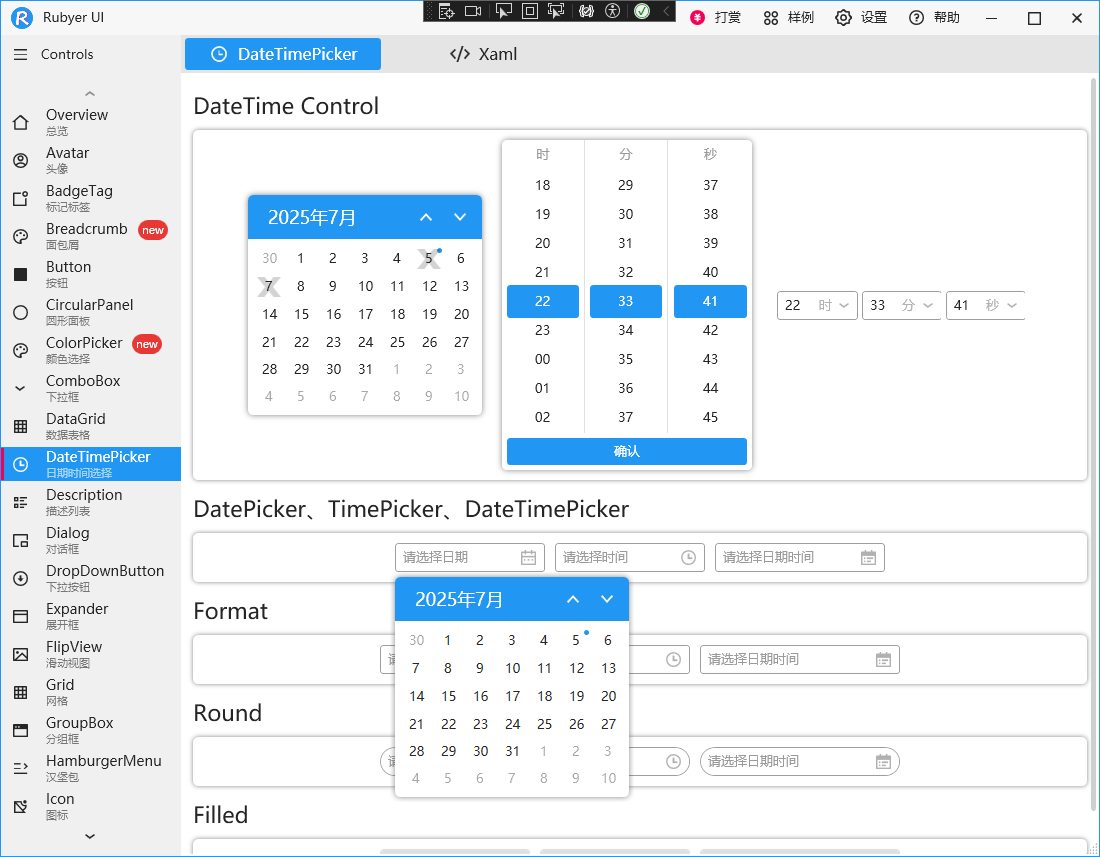Open the 秒 second dropdown showing 41
The width and height of the screenshot is (1100, 857).
coord(986,305)
